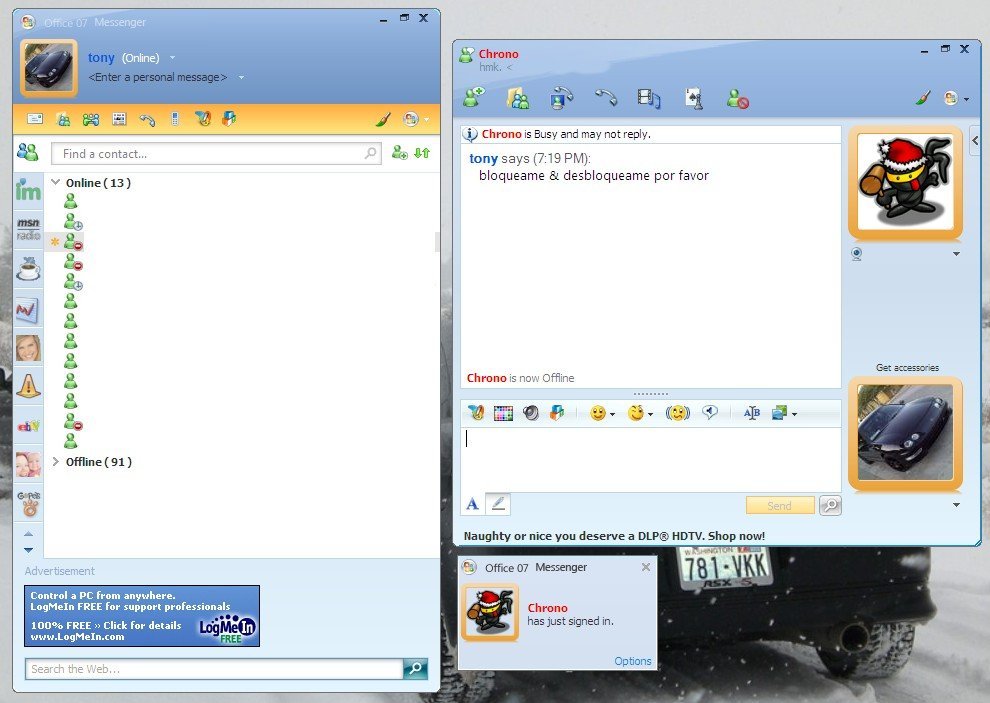Open the pets paw-print sidebar tab

(x=28, y=503)
